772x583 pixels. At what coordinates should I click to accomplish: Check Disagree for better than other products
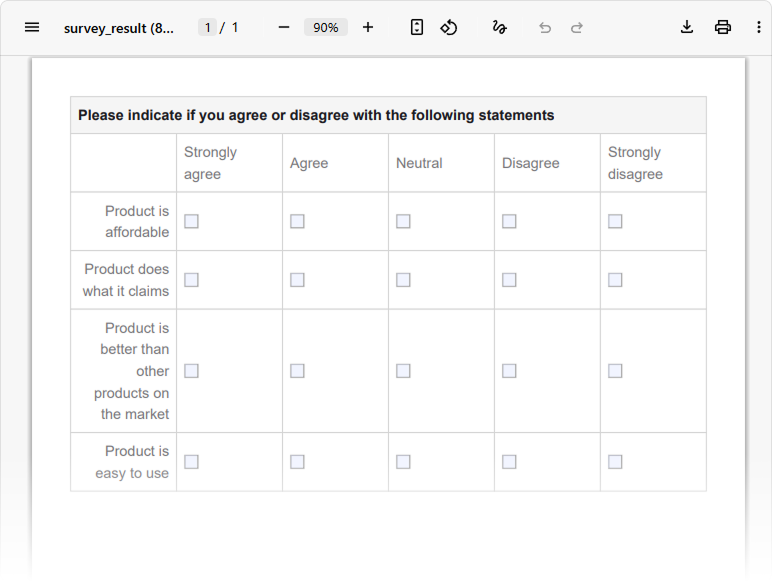509,371
